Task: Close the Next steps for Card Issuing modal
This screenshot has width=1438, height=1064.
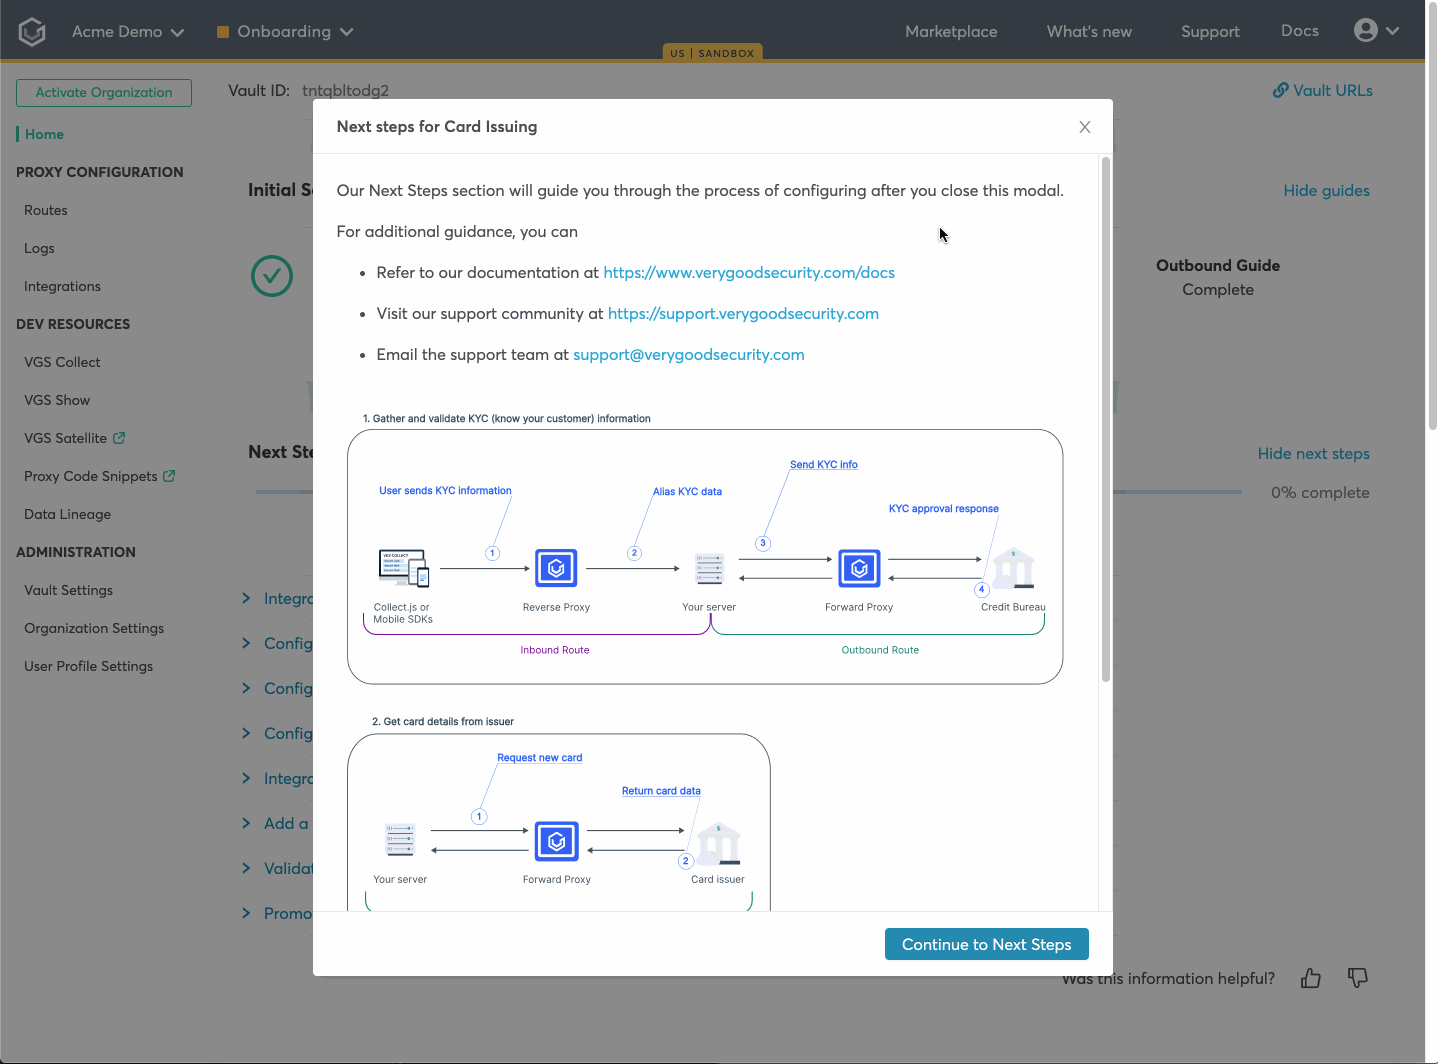Action: [1085, 127]
